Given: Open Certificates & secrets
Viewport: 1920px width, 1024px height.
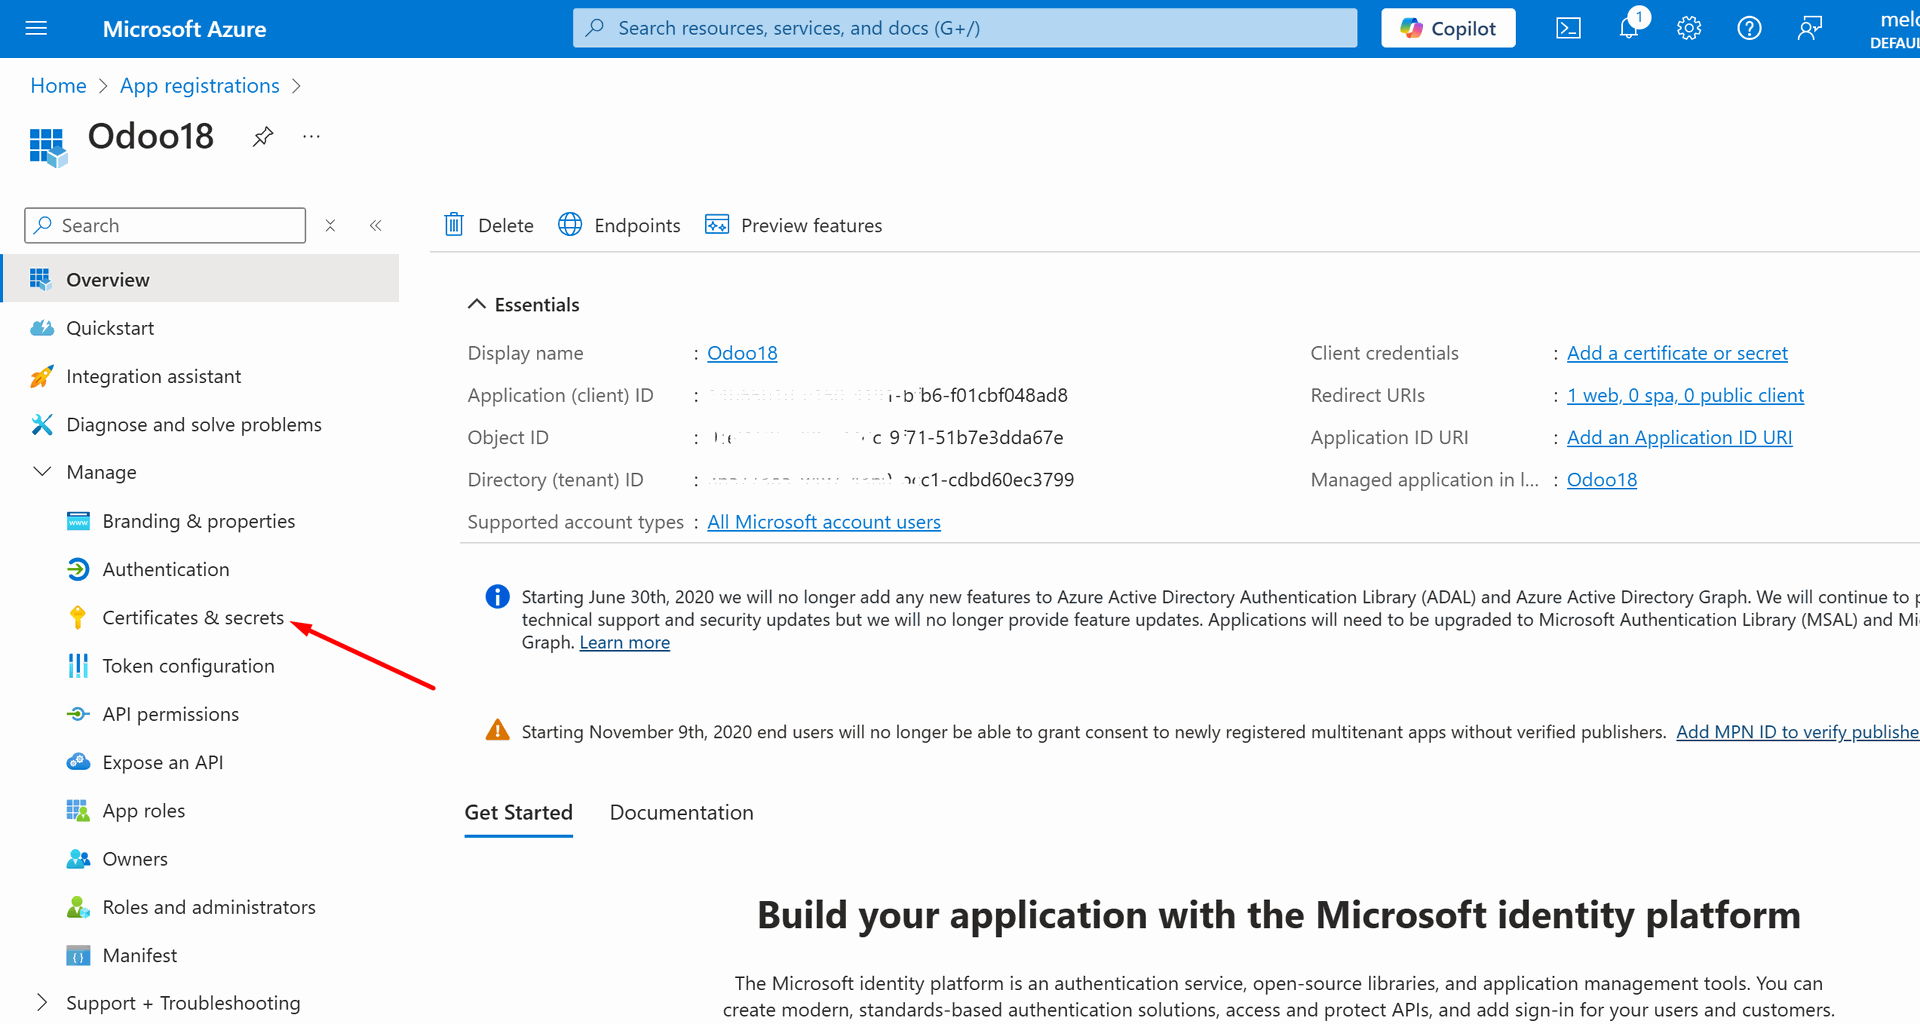Looking at the screenshot, I should [193, 617].
